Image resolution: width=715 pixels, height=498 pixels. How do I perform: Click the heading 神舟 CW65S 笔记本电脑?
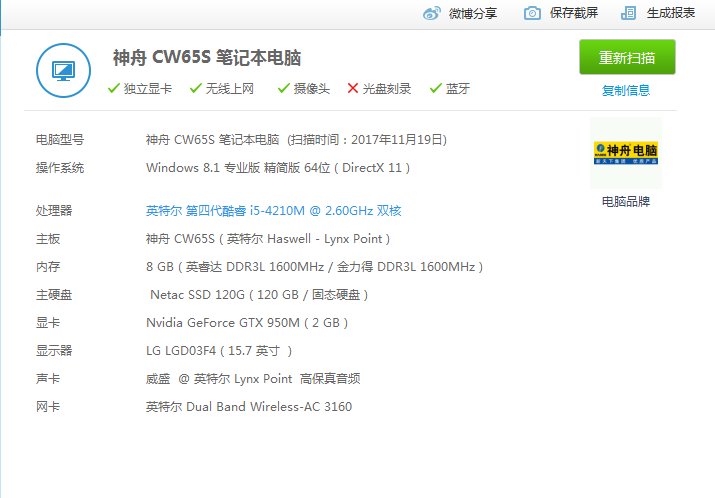(207, 58)
